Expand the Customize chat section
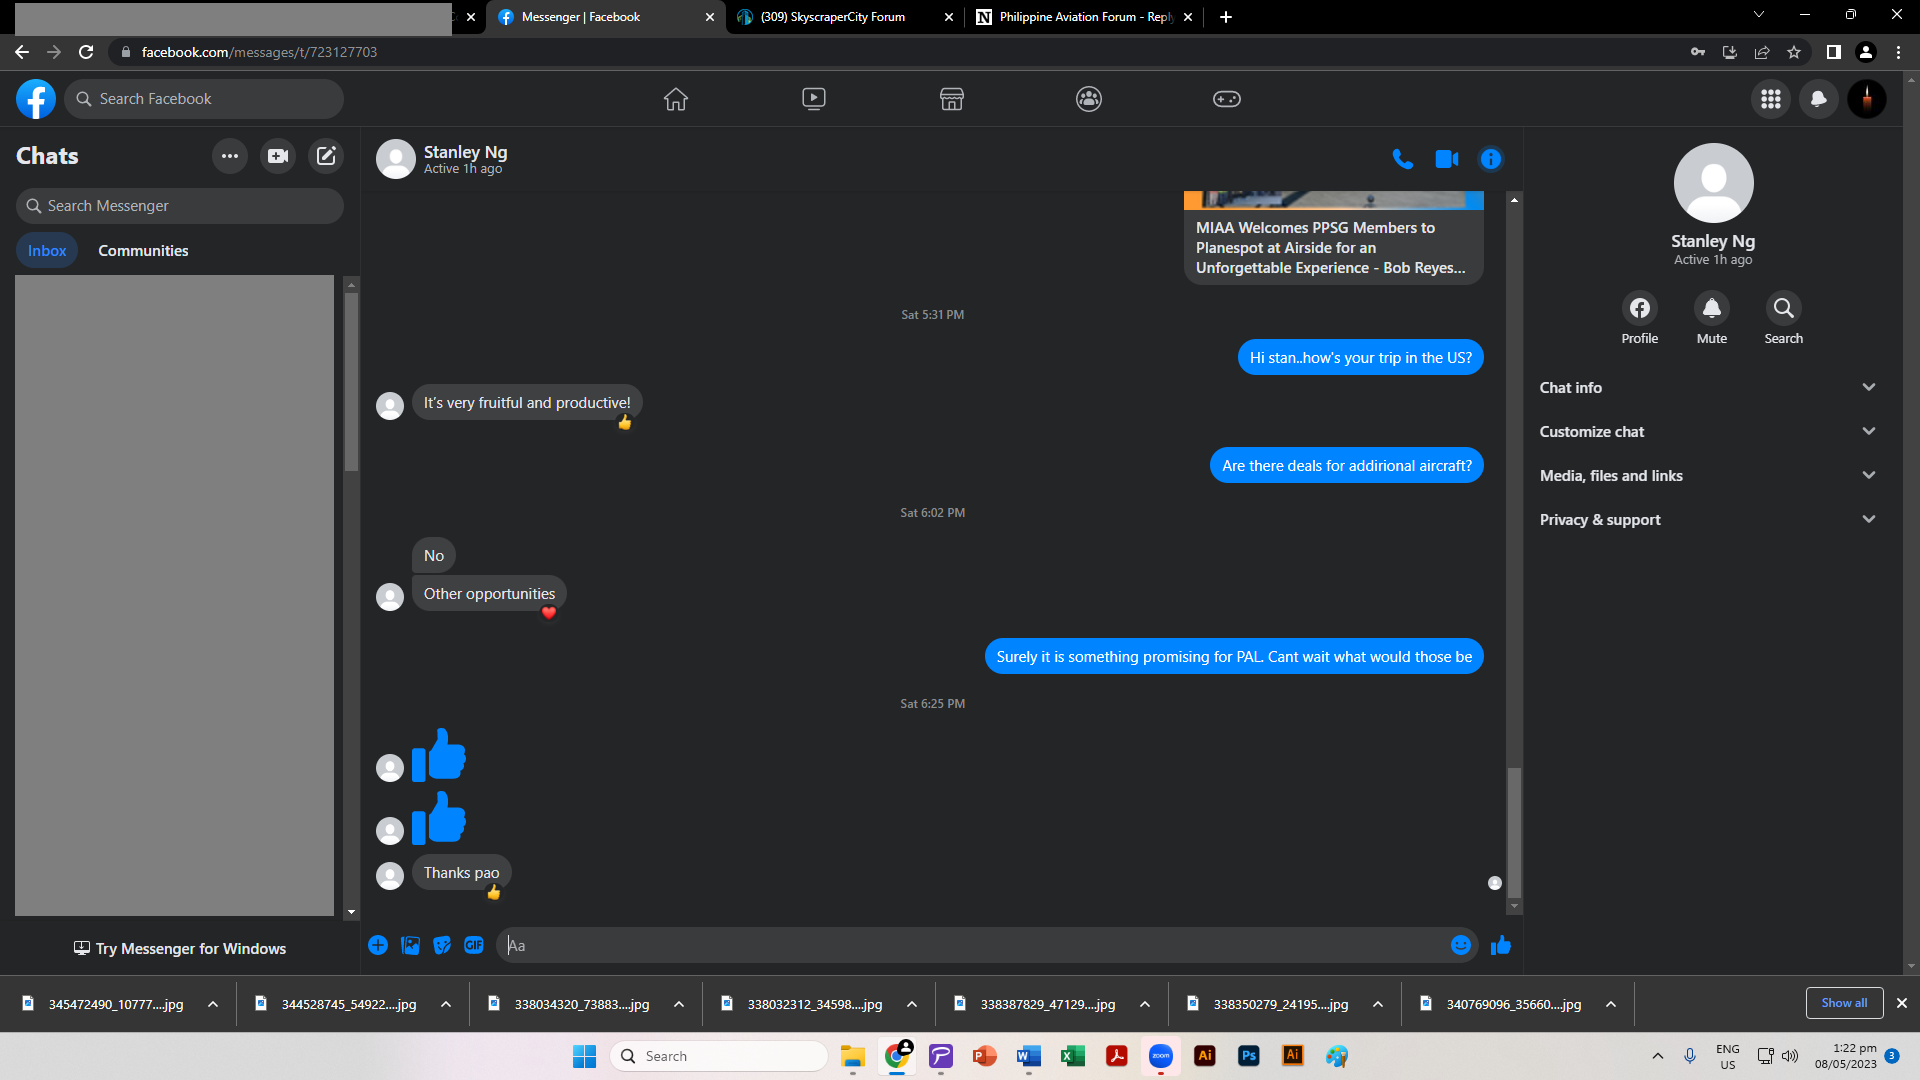This screenshot has width=1920, height=1080. click(x=1707, y=432)
